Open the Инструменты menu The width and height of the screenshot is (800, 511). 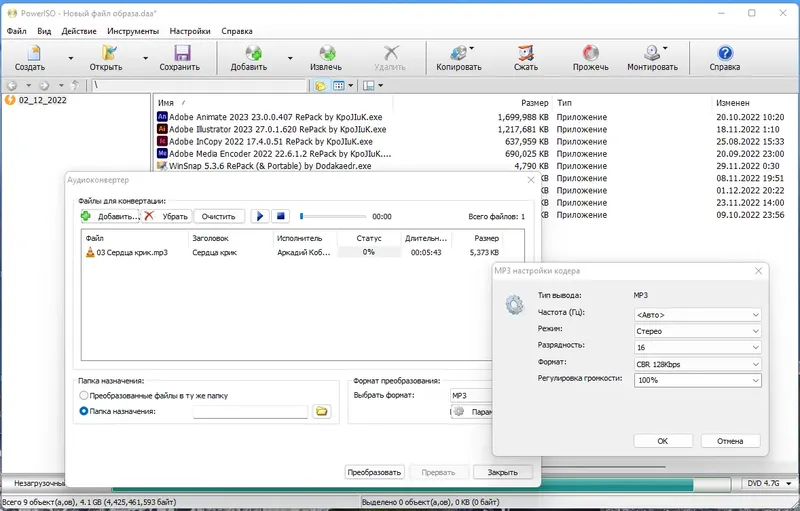pos(133,31)
